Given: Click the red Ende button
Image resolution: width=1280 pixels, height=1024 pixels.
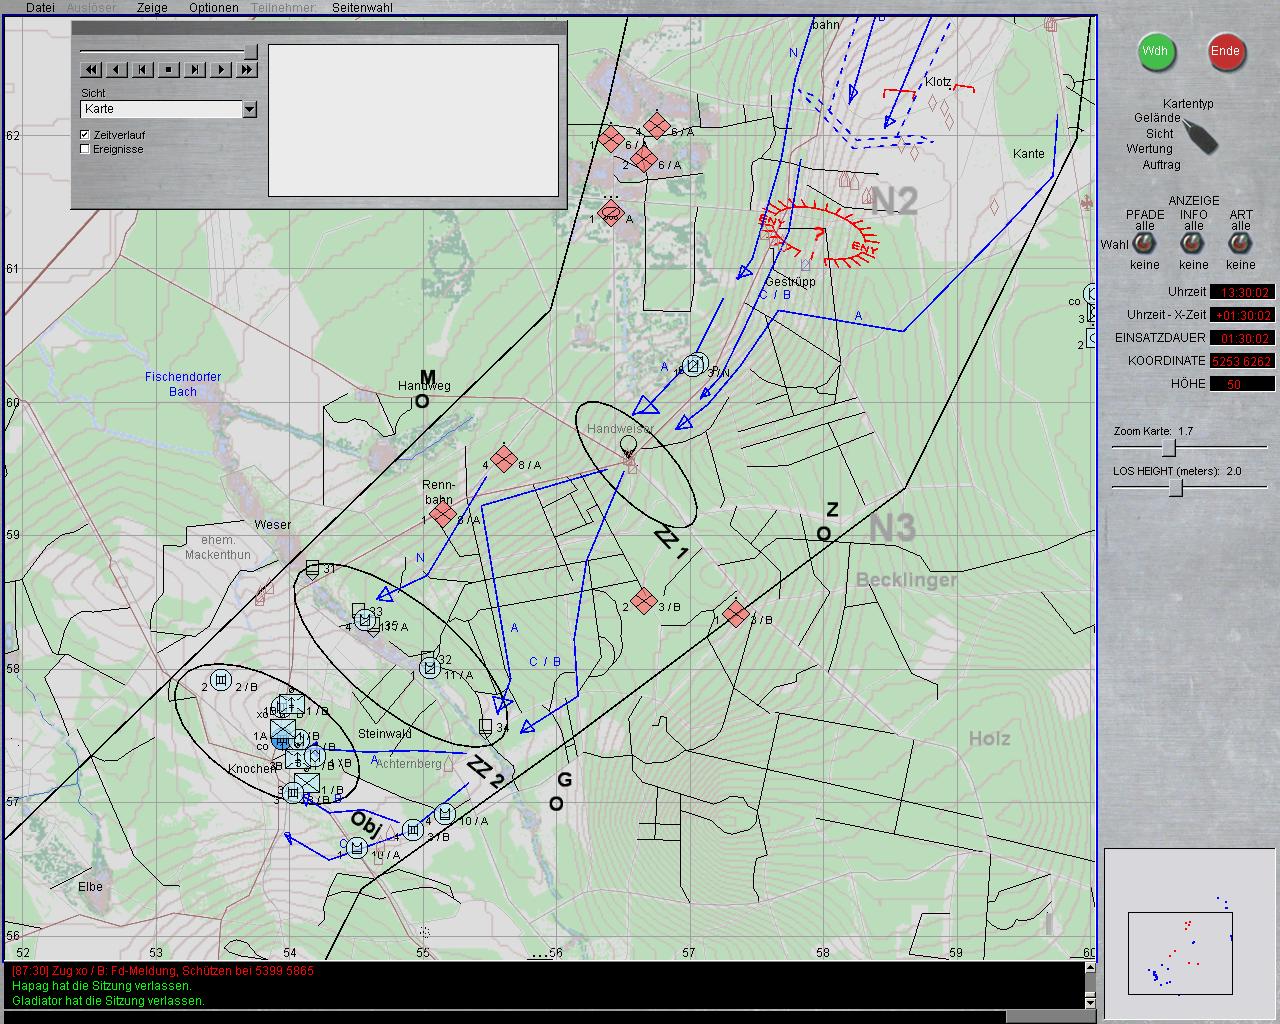Looking at the screenshot, I should pos(1225,52).
